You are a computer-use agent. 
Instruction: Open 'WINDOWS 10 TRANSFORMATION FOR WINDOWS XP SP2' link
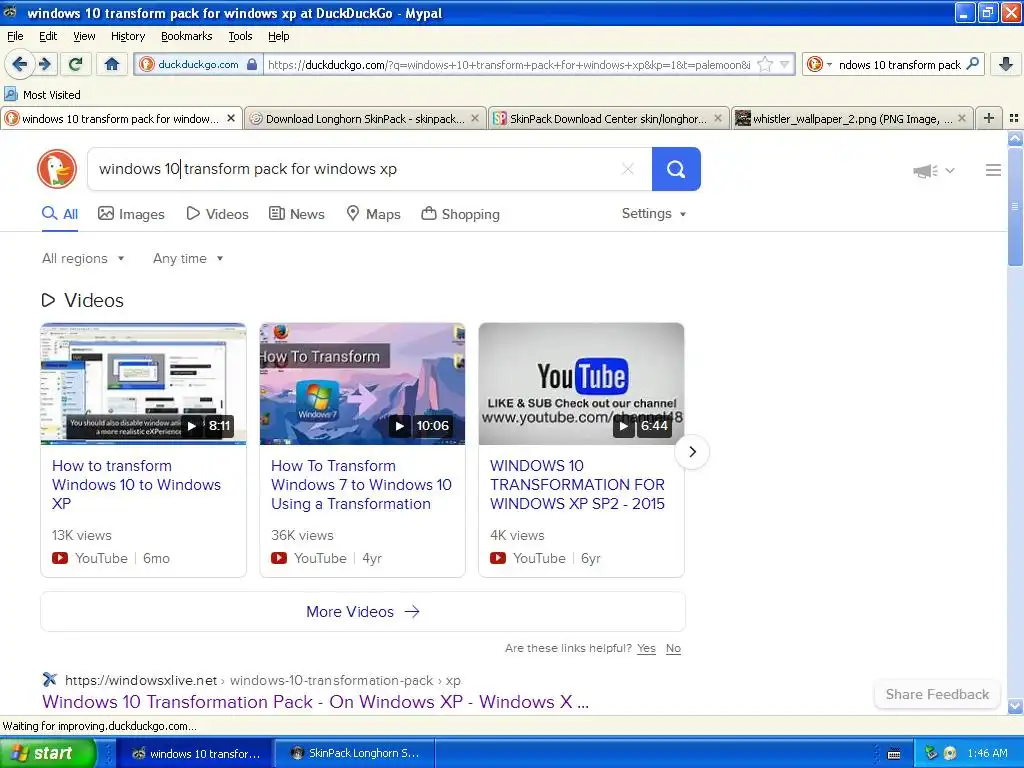coord(577,485)
